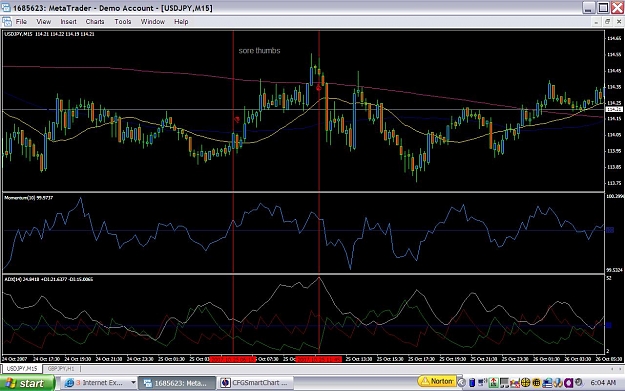Screen dimensions: 625x391
Task: Open the Window menu
Action: click(x=153, y=22)
